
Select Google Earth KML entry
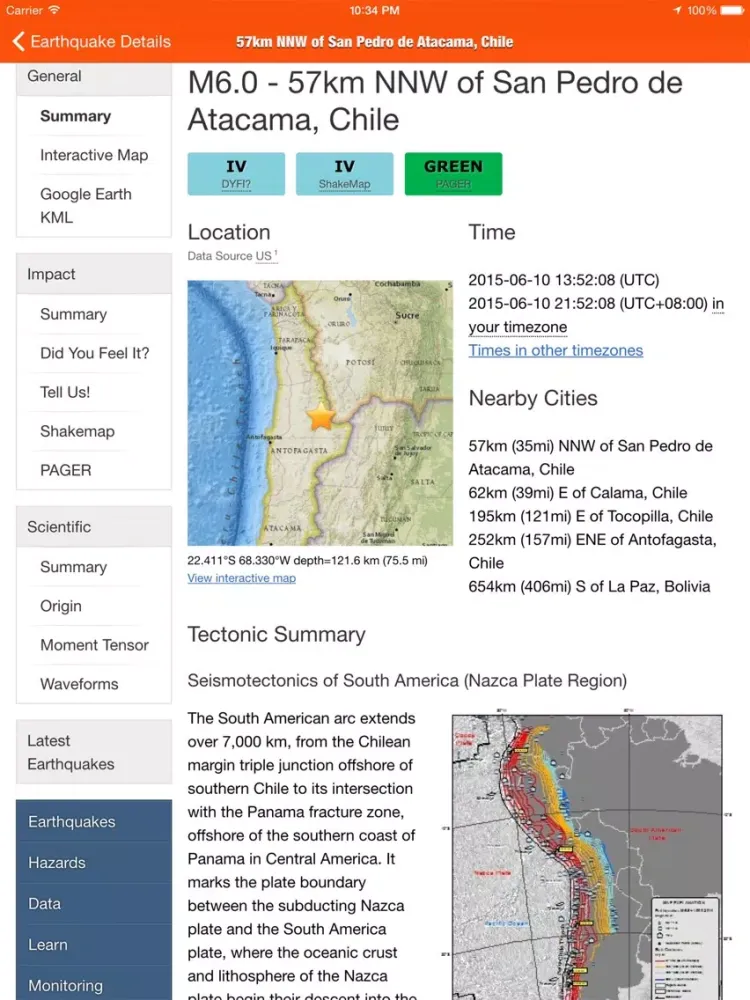click(x=85, y=205)
